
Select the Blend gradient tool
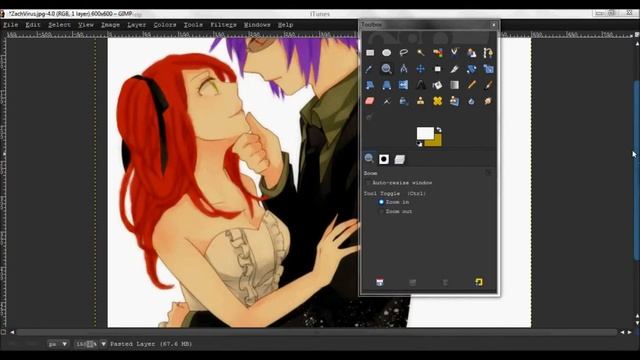(454, 85)
